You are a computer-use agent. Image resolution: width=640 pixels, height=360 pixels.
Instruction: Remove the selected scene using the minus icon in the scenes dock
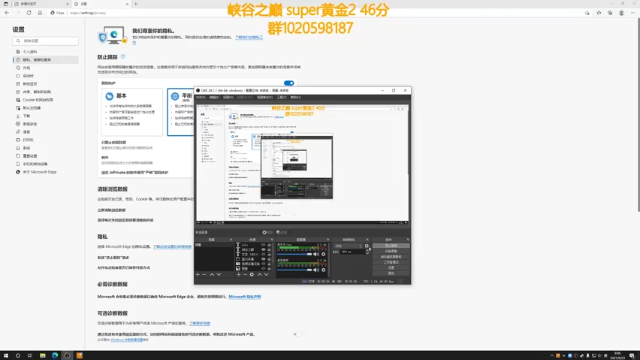pyautogui.click(x=204, y=275)
